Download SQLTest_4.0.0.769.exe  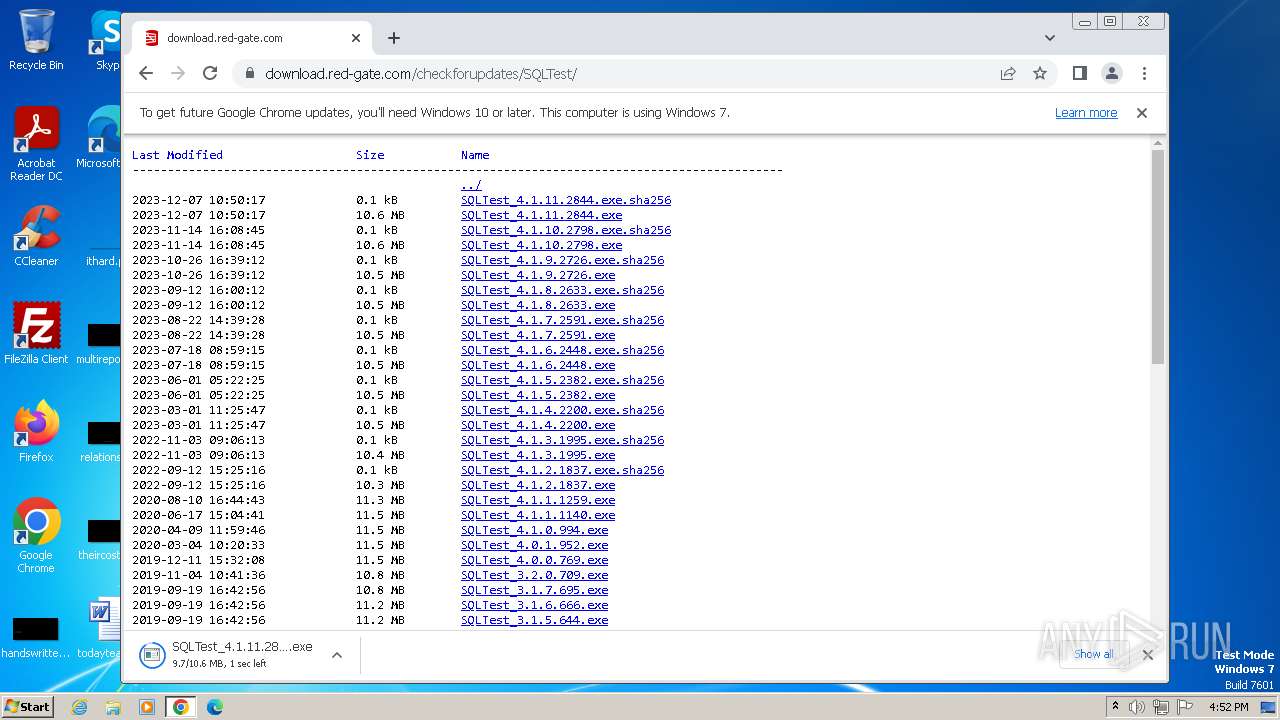coord(534,560)
